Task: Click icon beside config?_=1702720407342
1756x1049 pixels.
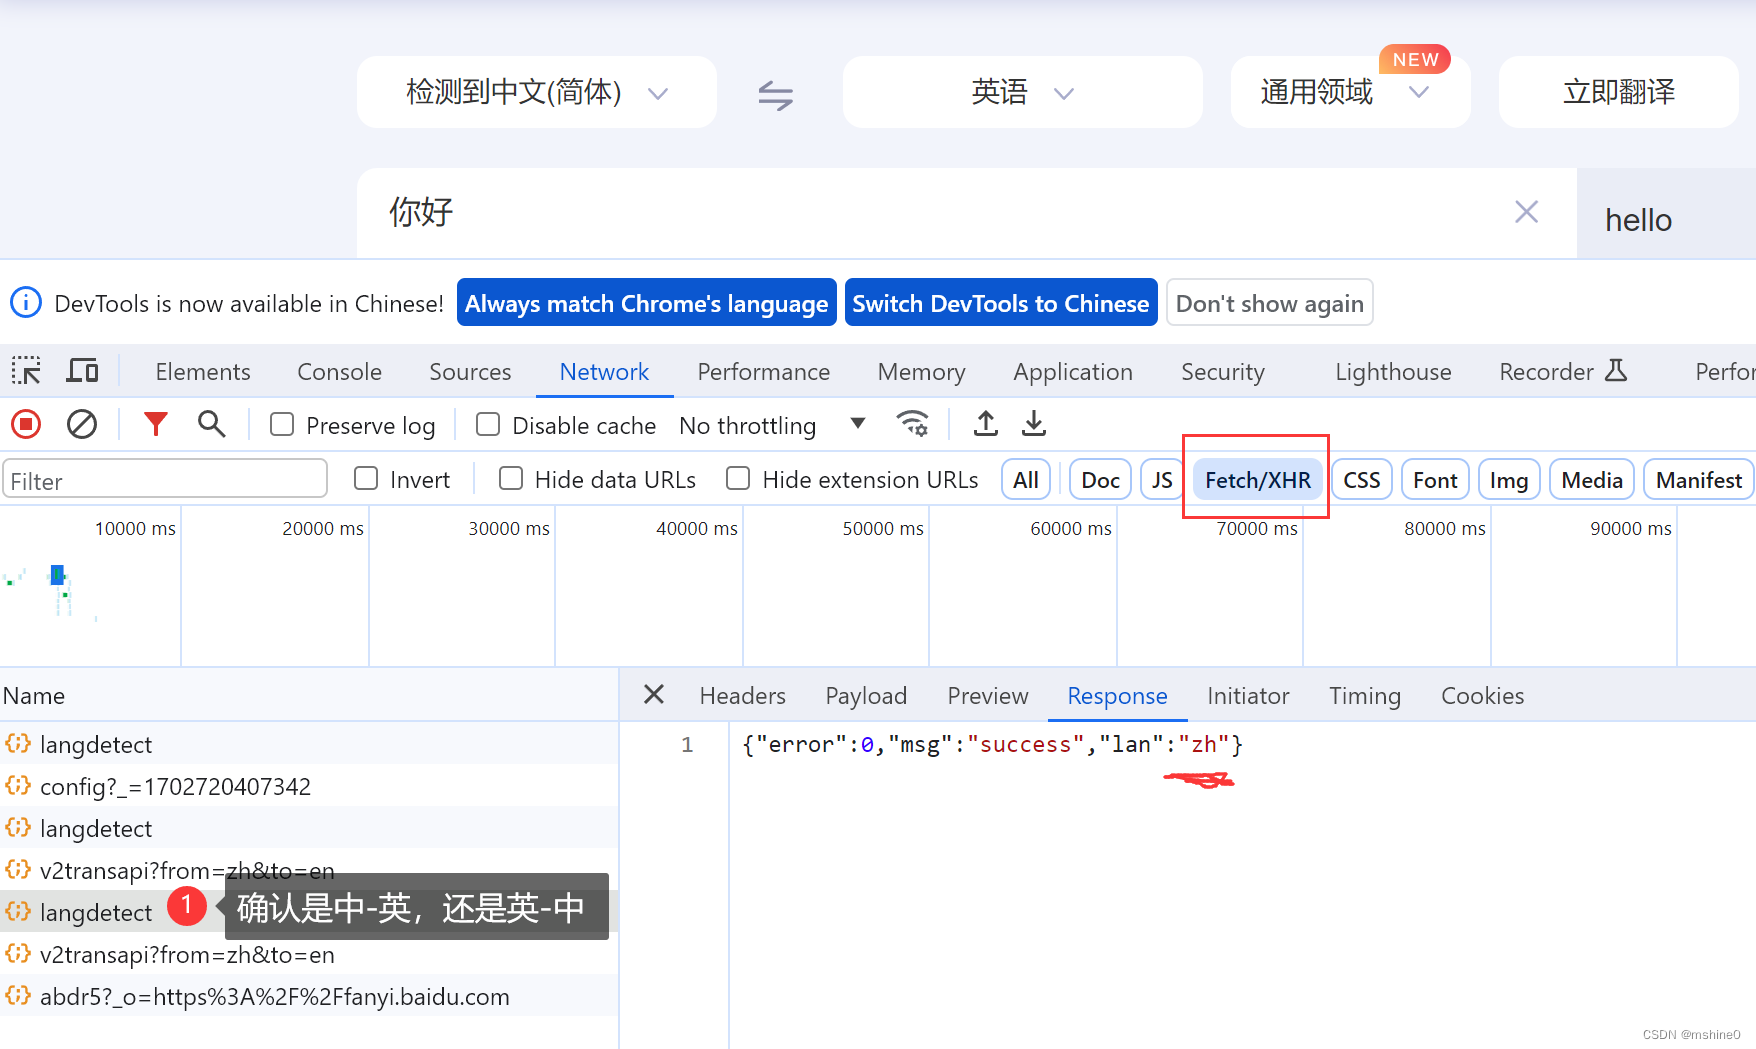Action: [18, 785]
